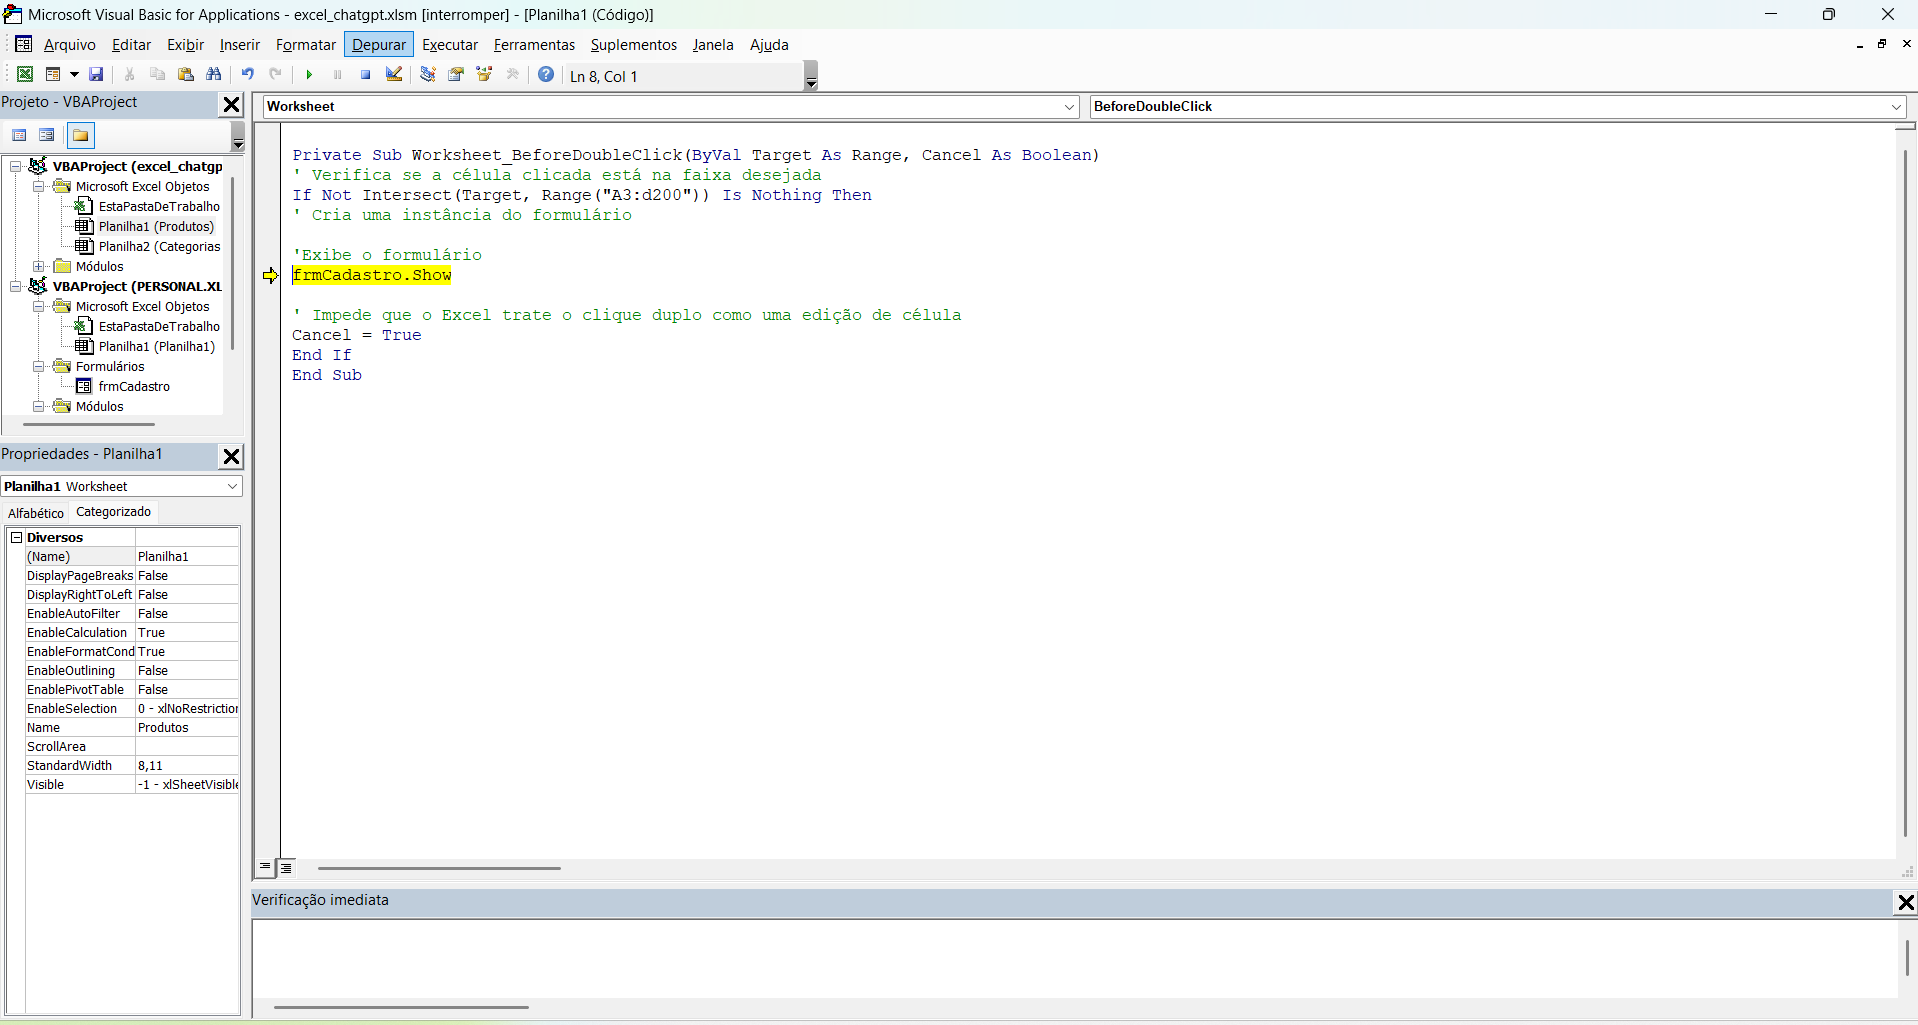Open the Exibir menu
Image resolution: width=1918 pixels, height=1025 pixels.
click(x=185, y=45)
